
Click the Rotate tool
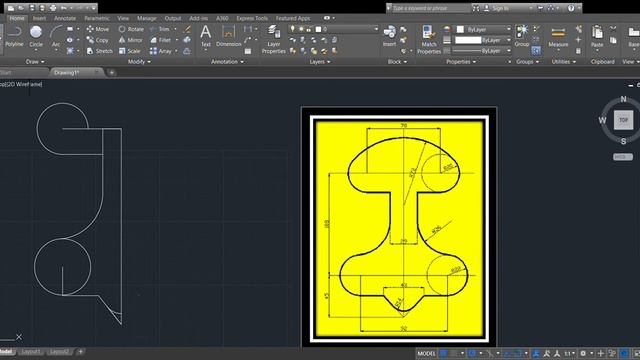[131, 29]
